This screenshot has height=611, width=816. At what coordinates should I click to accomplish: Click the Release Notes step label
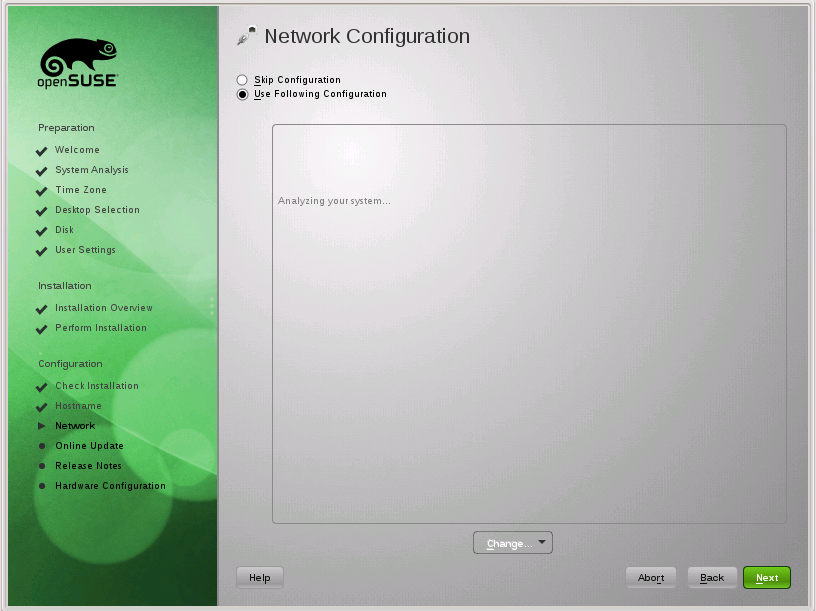[88, 466]
